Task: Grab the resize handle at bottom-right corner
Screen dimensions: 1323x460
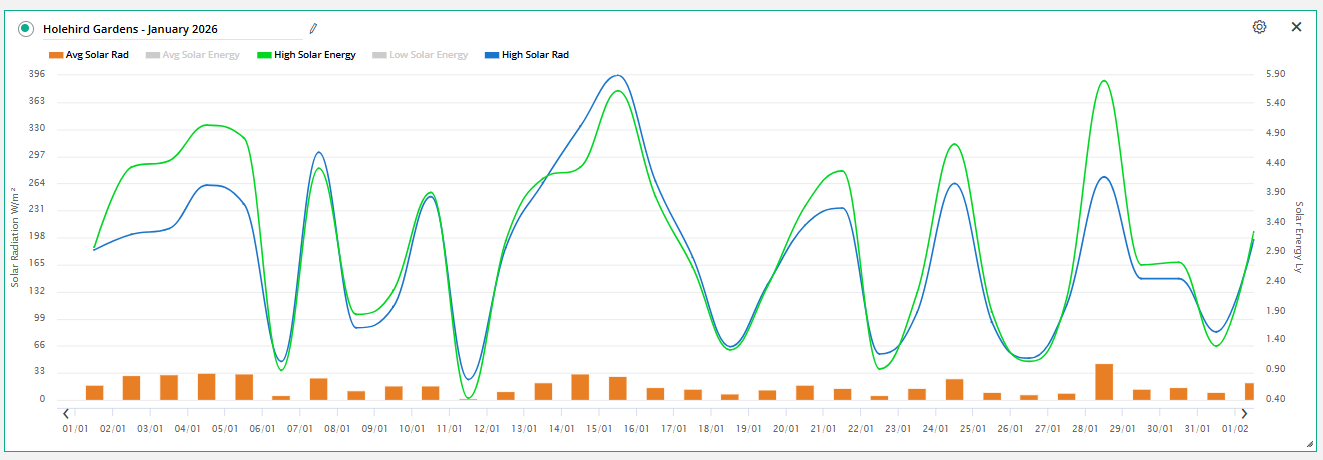Action: pyautogui.click(x=1309, y=443)
